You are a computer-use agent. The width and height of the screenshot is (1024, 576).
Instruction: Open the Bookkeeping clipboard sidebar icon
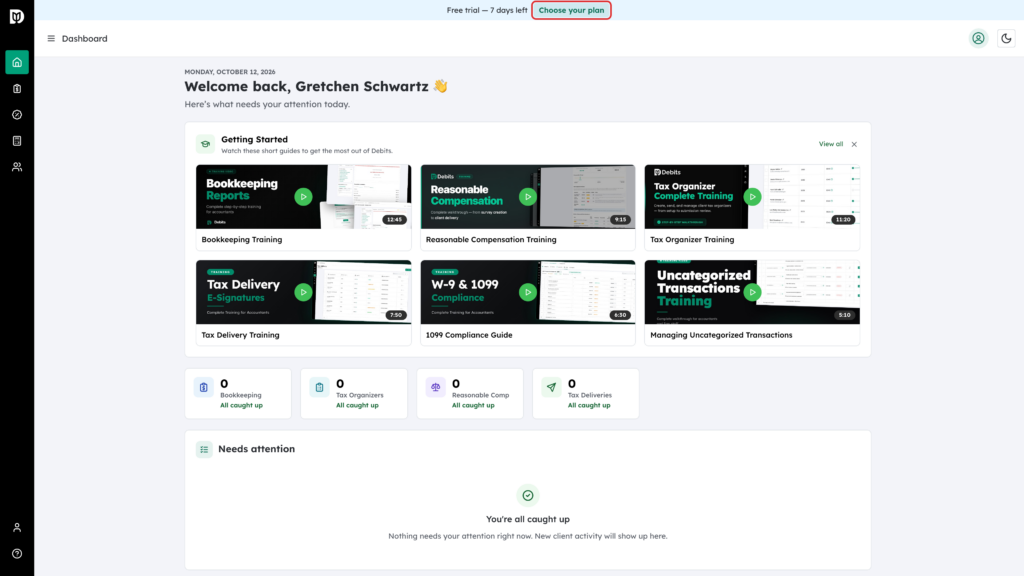(x=17, y=88)
